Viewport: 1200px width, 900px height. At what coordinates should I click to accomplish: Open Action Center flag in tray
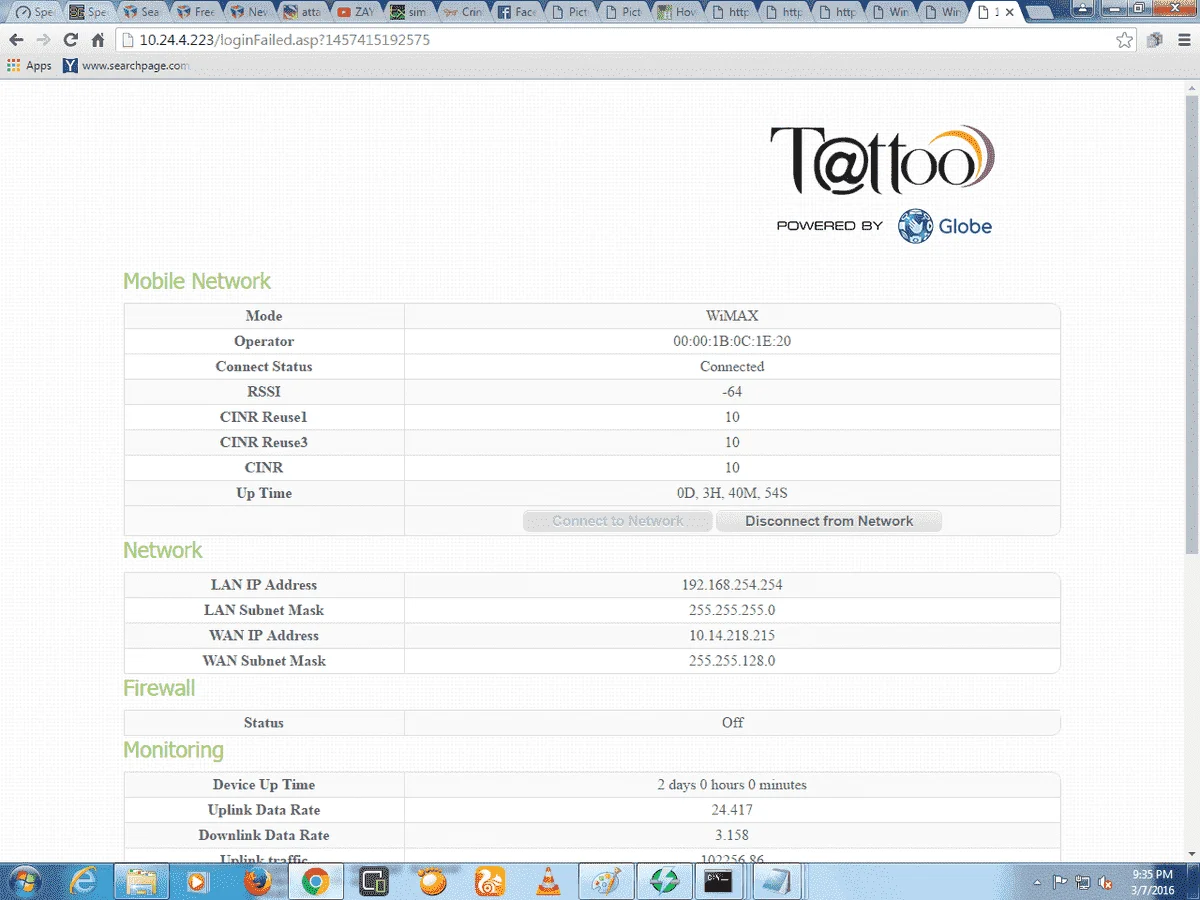[x=1061, y=882]
